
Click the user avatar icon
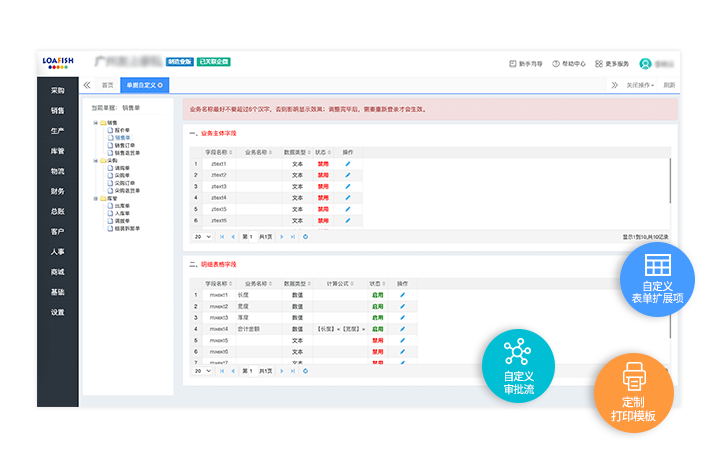tap(646, 63)
